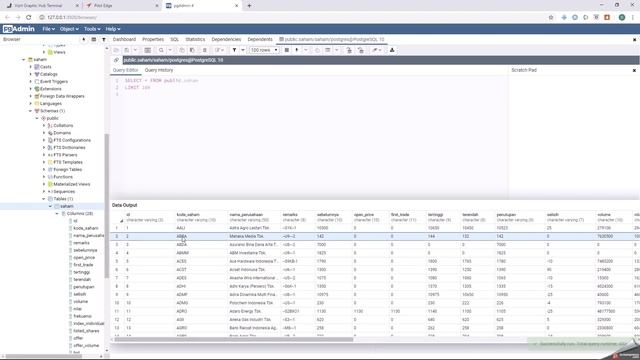Open a new Chrome tab
Screen dimensions: 640x360
point(249,6)
